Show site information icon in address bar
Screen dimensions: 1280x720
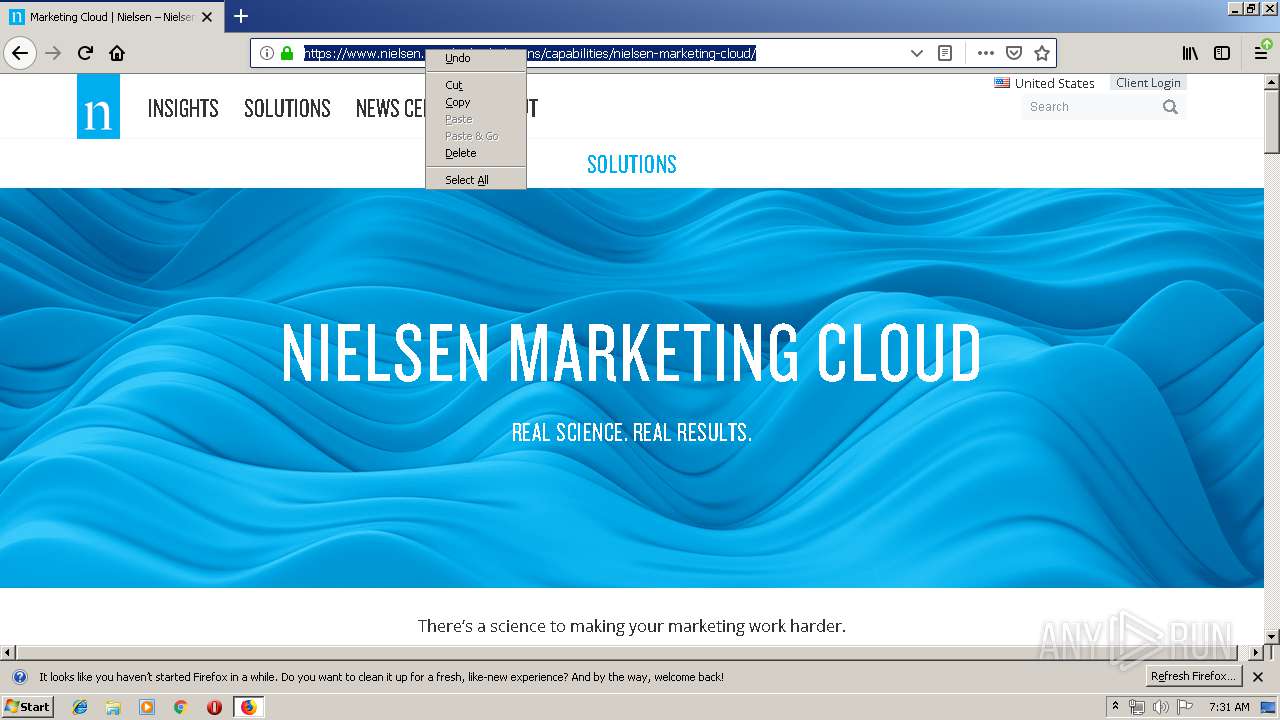click(267, 53)
